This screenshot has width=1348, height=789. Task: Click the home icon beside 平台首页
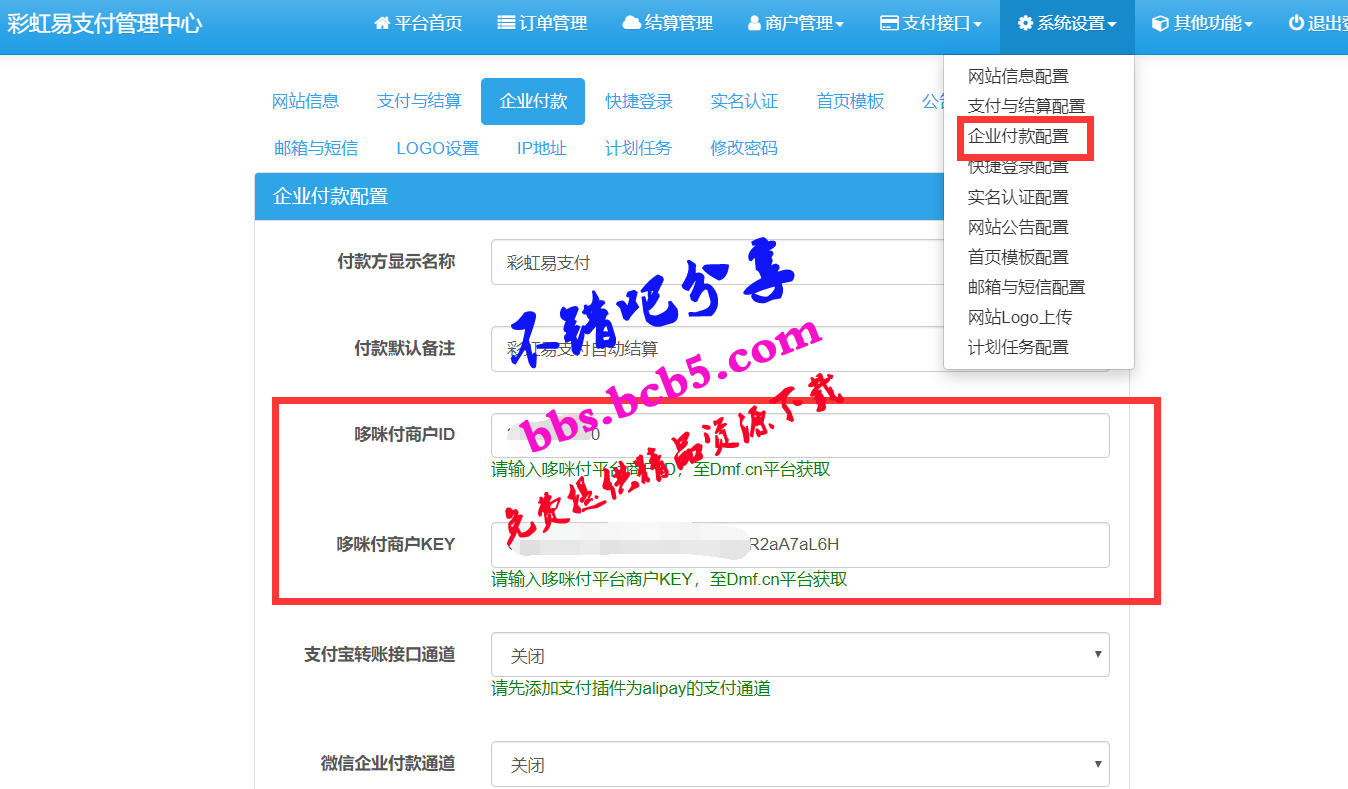382,23
